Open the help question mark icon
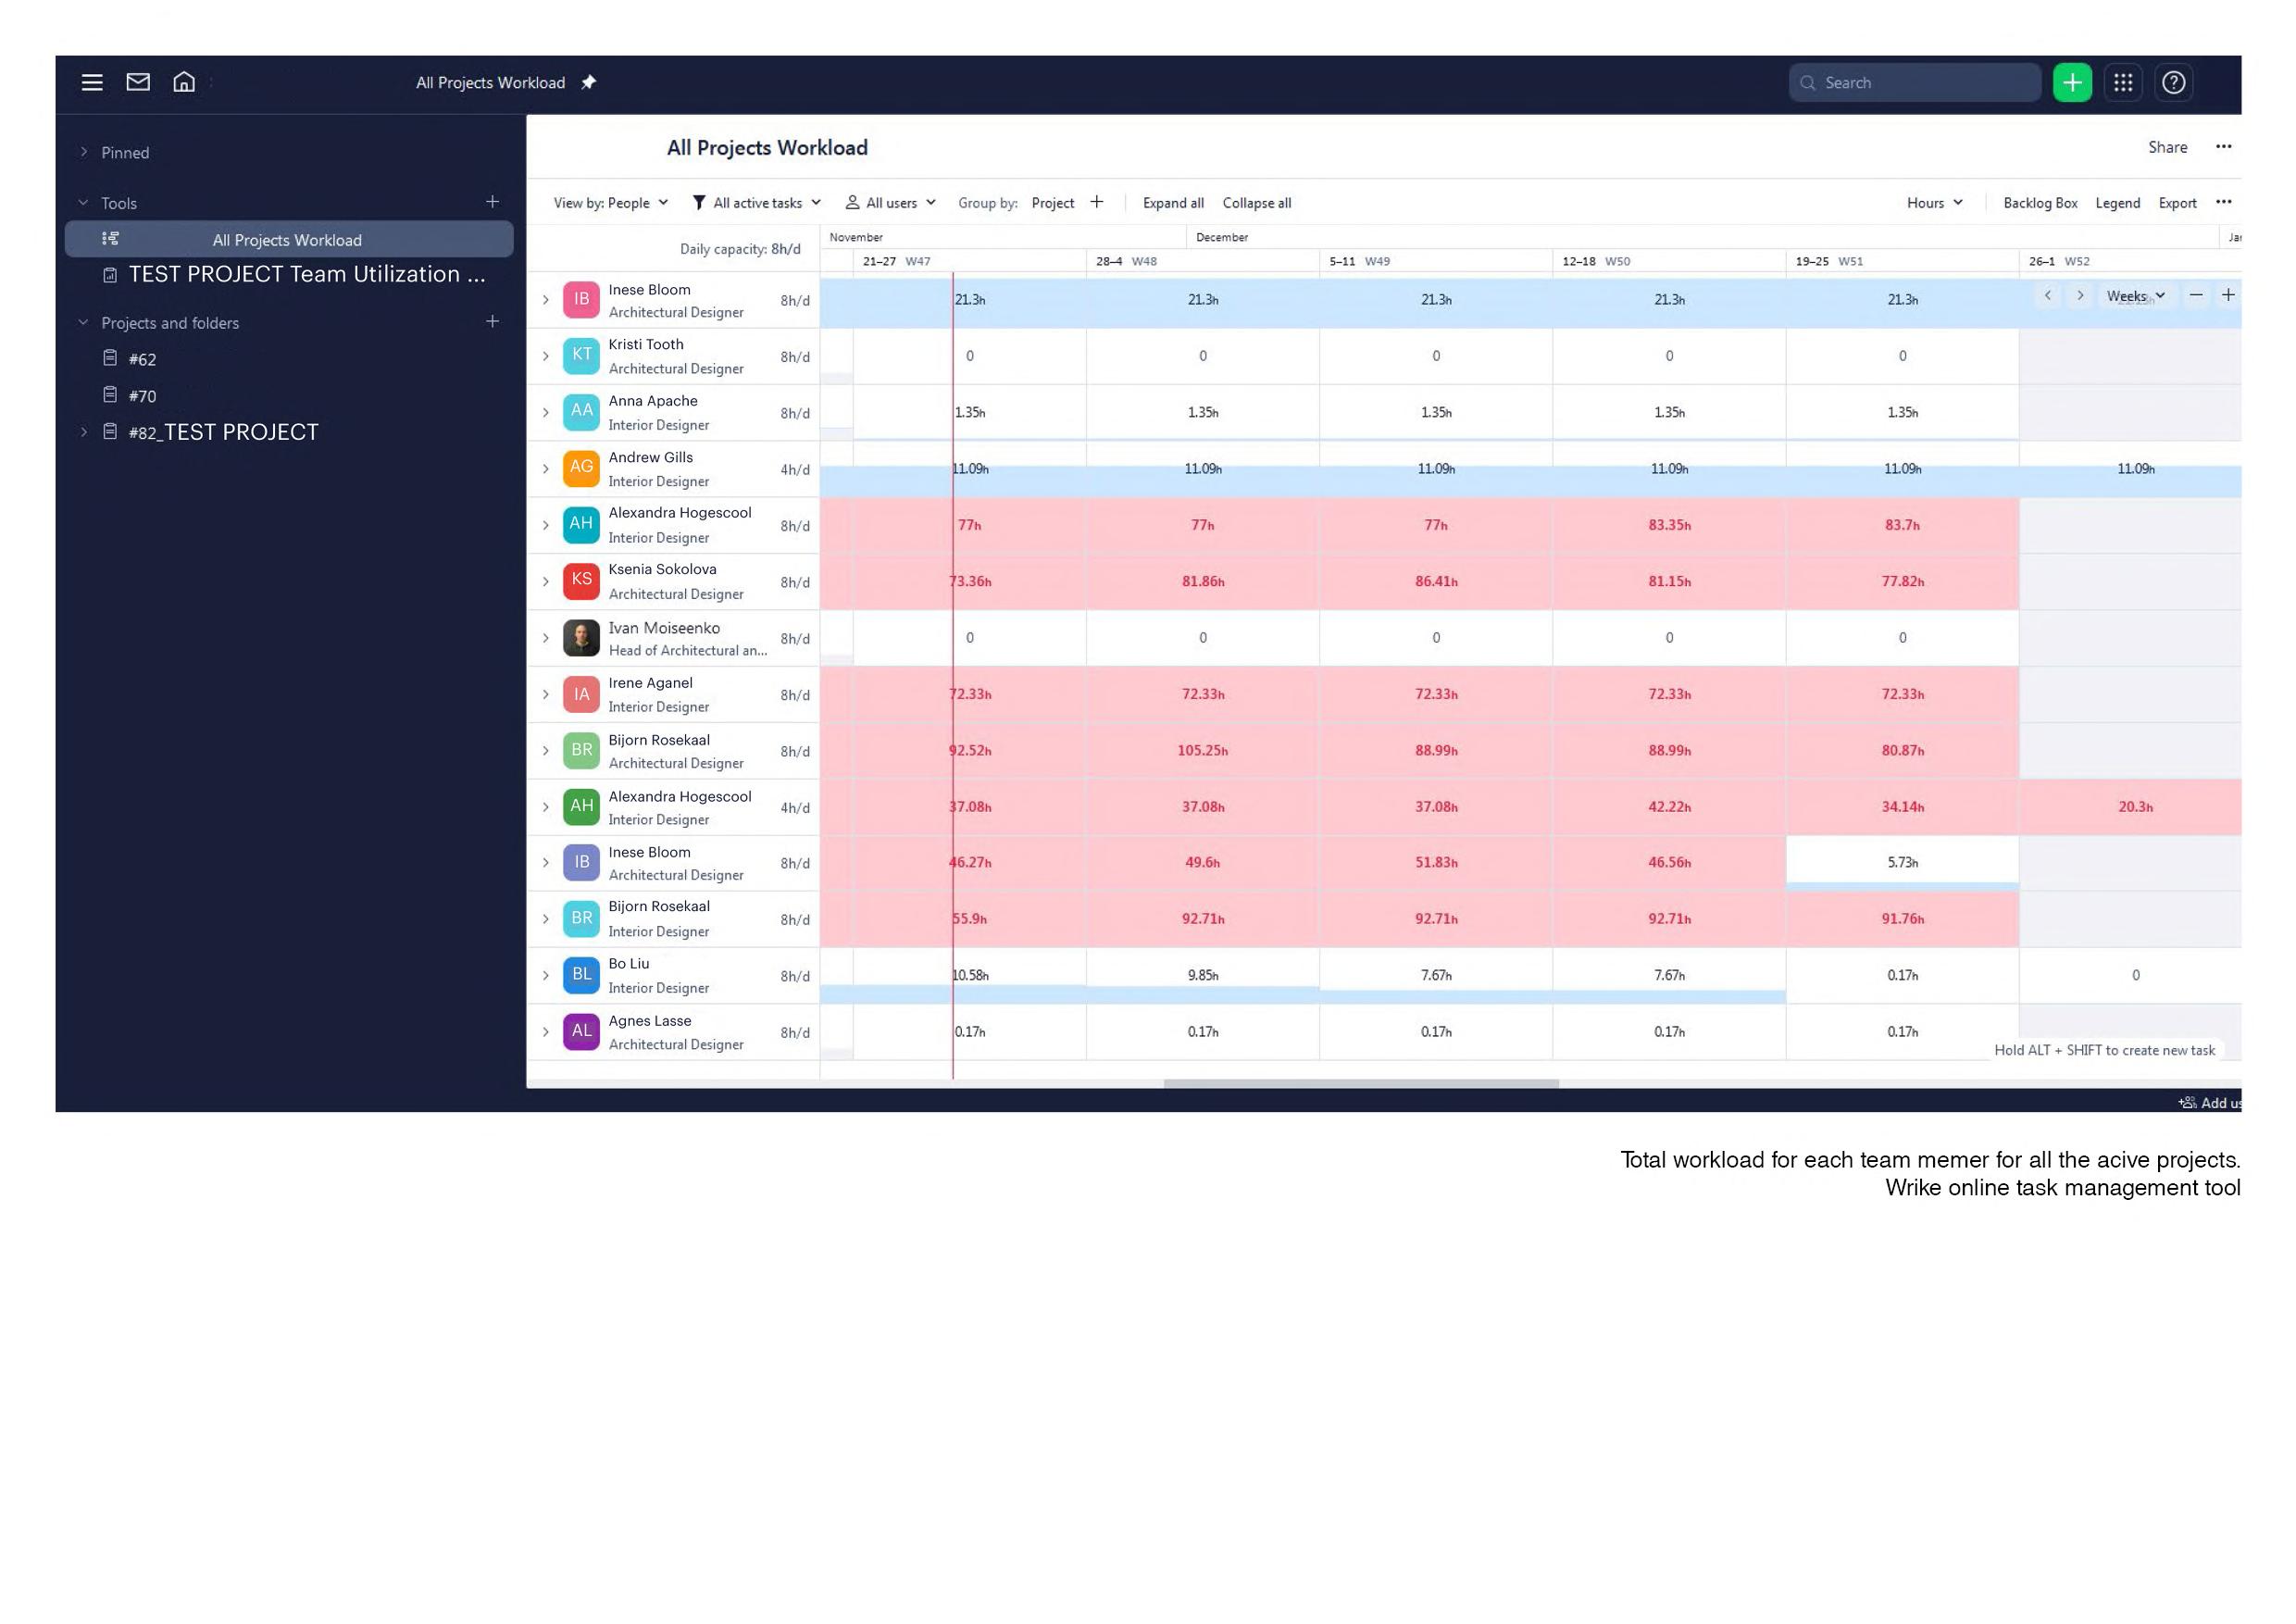The height and width of the screenshot is (1624, 2296). click(x=2173, y=83)
